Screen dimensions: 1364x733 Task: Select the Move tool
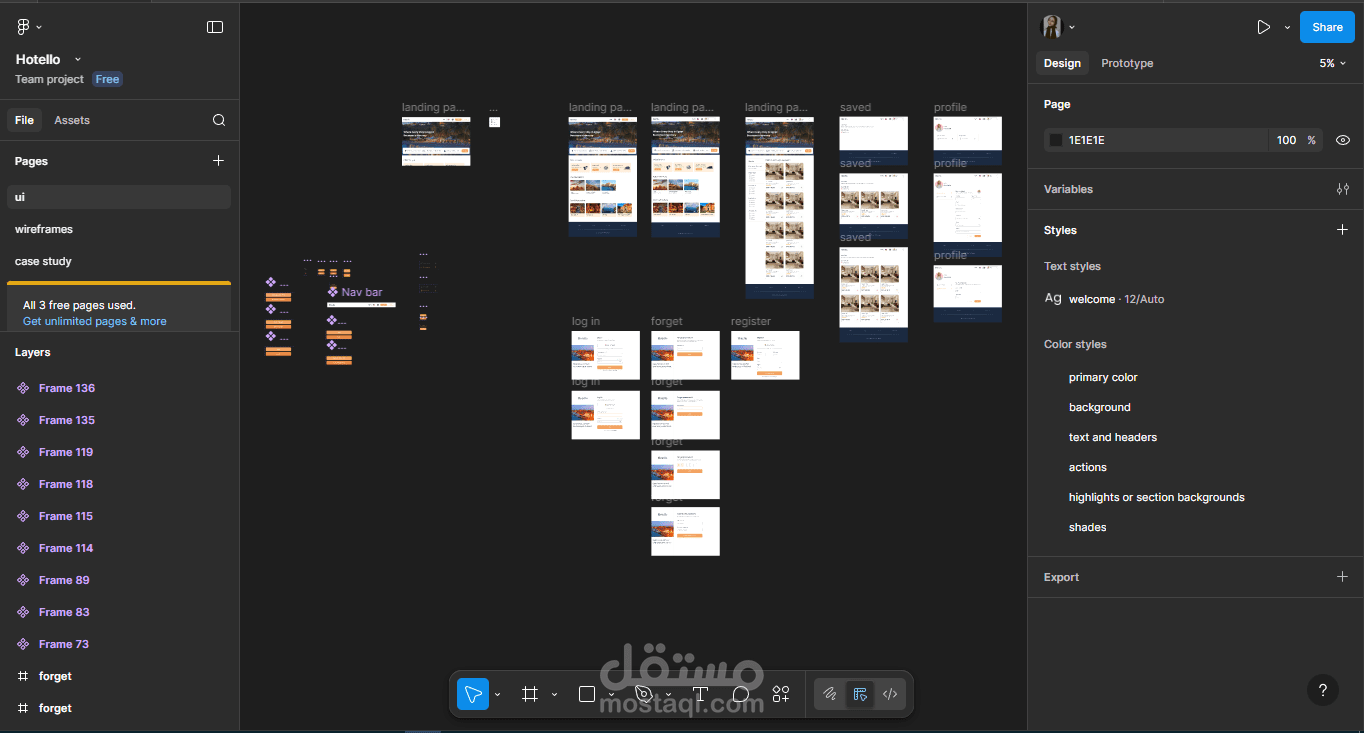coord(473,694)
